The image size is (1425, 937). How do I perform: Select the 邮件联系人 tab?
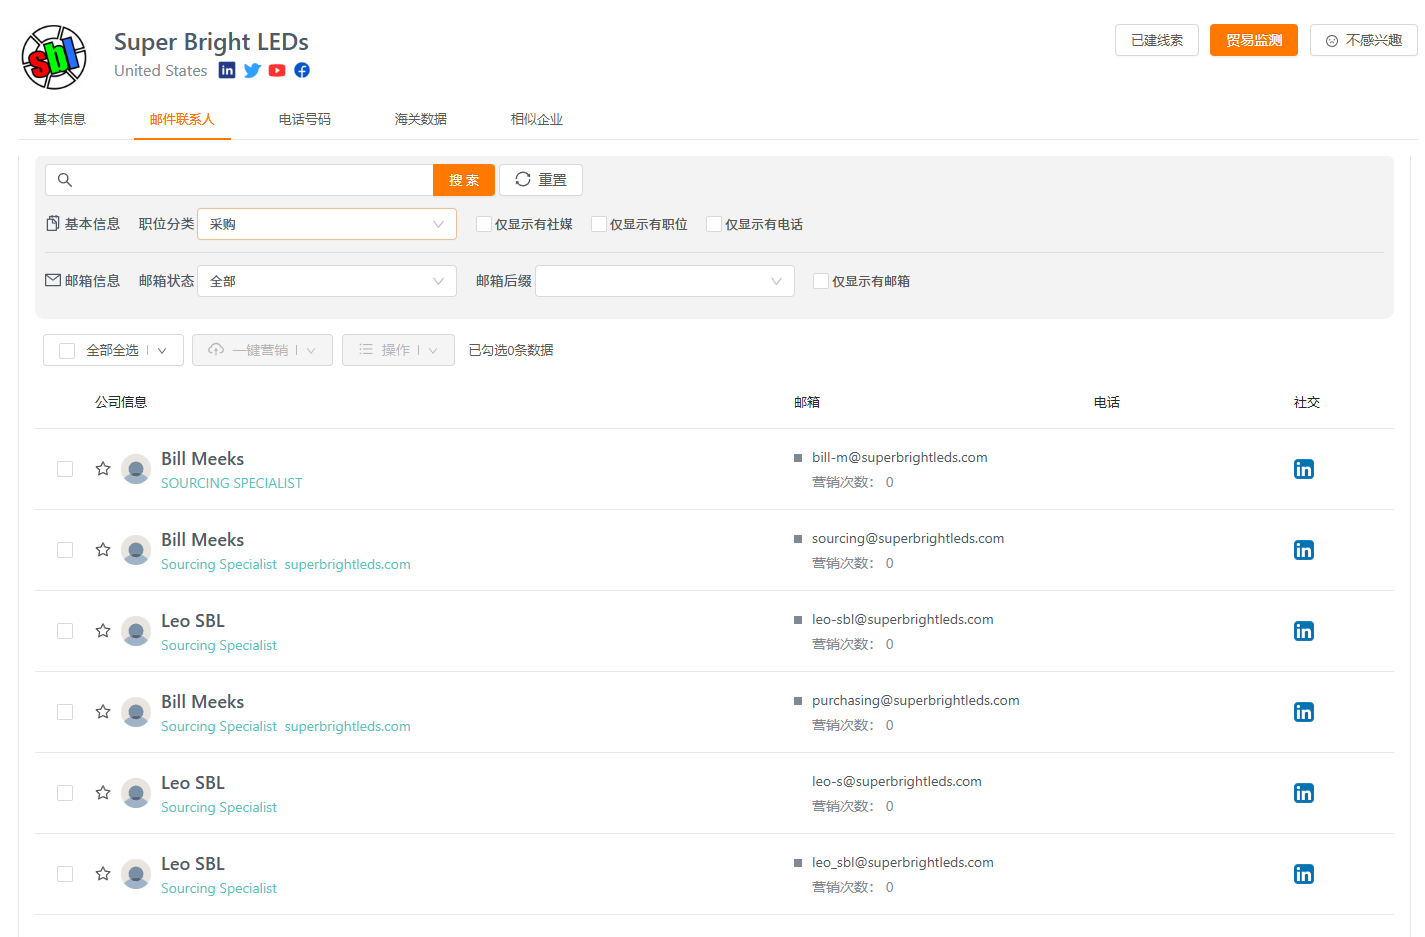(x=182, y=119)
